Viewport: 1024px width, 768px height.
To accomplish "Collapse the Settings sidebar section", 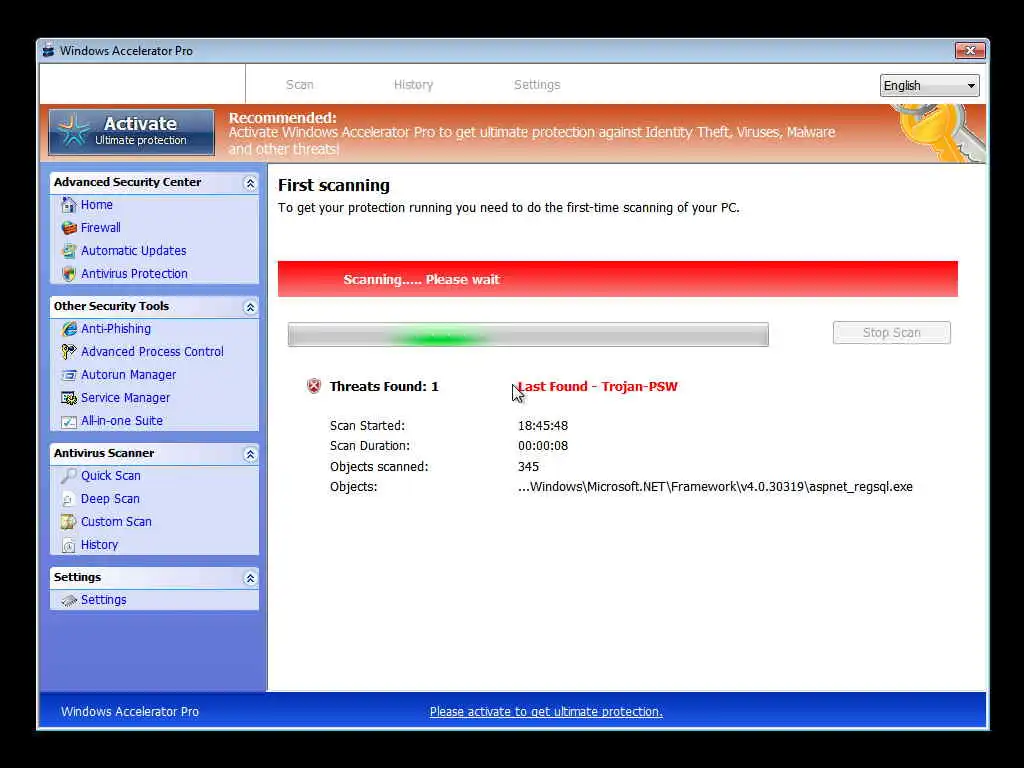I will point(250,578).
